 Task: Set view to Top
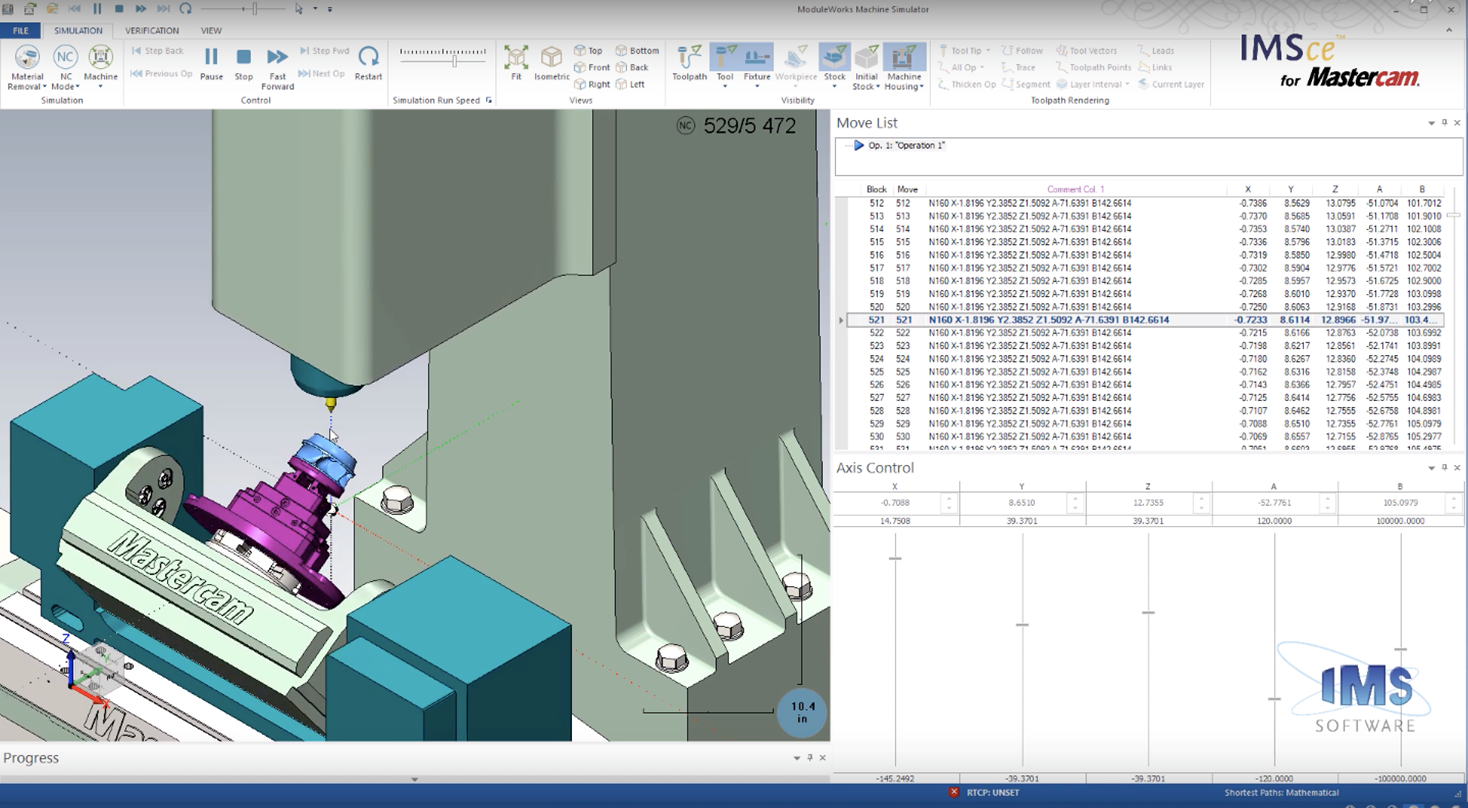588,51
